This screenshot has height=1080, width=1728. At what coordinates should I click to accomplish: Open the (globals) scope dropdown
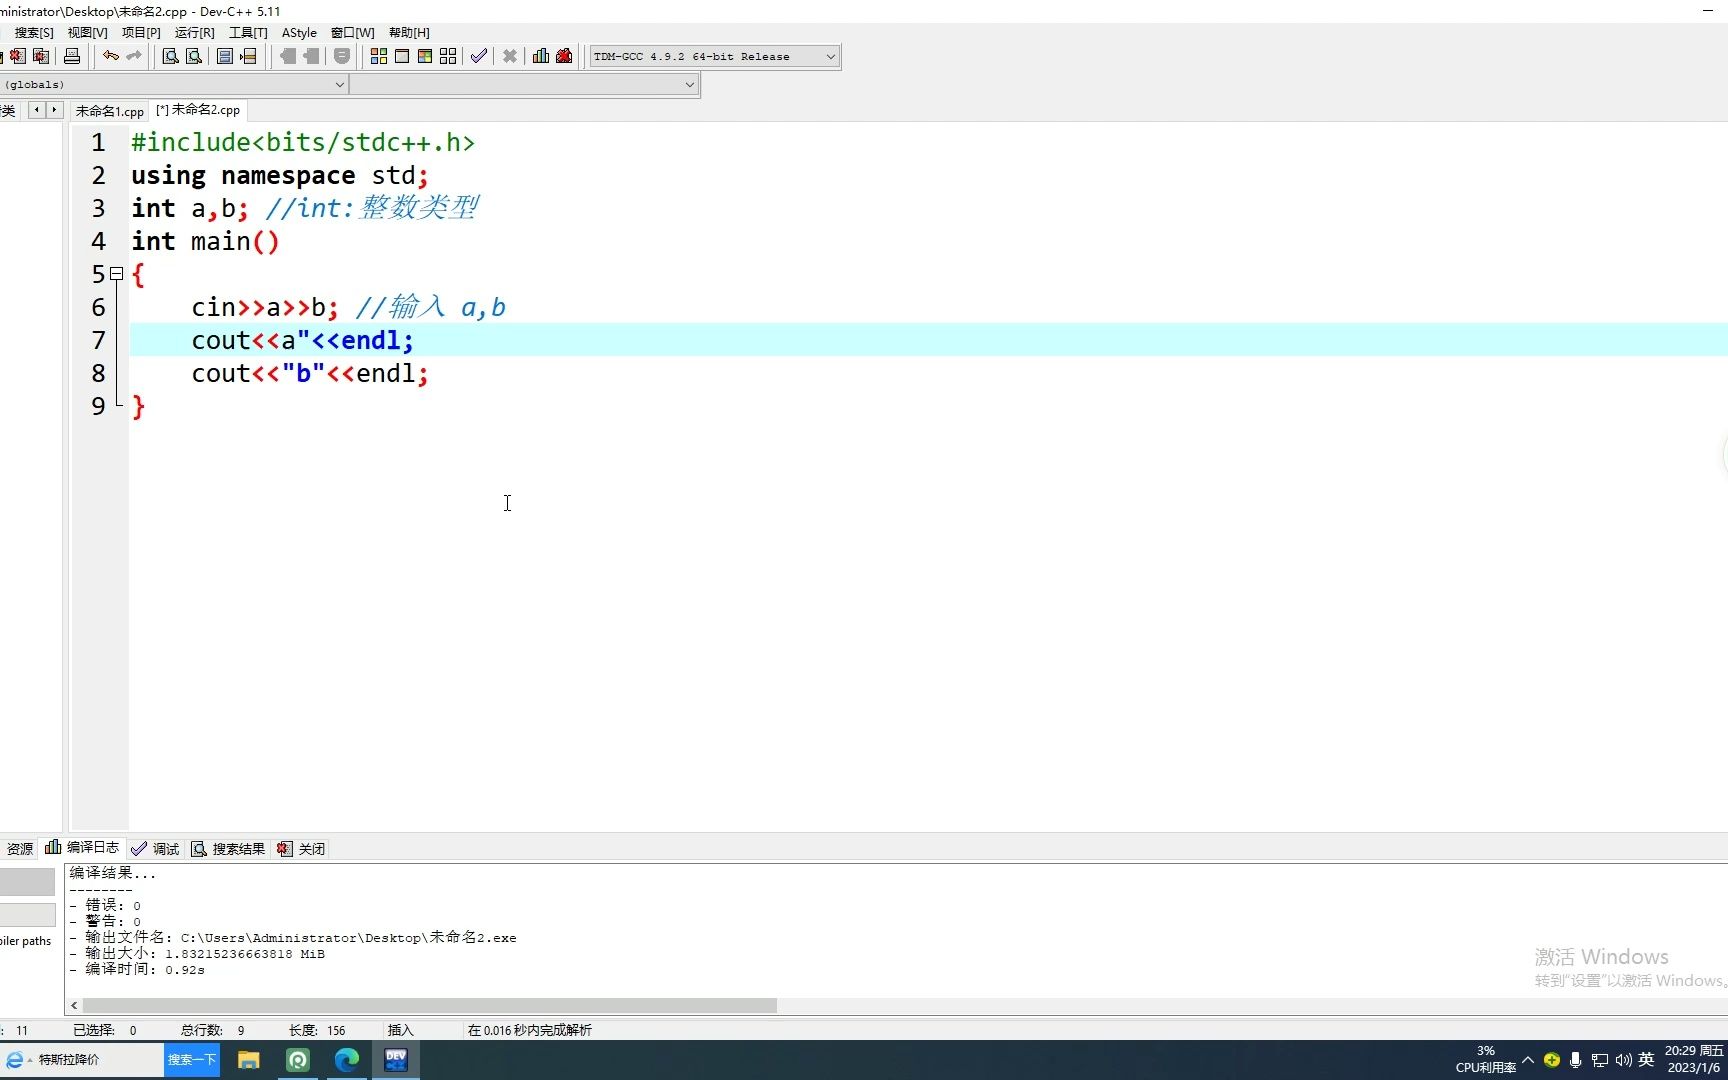coord(173,84)
